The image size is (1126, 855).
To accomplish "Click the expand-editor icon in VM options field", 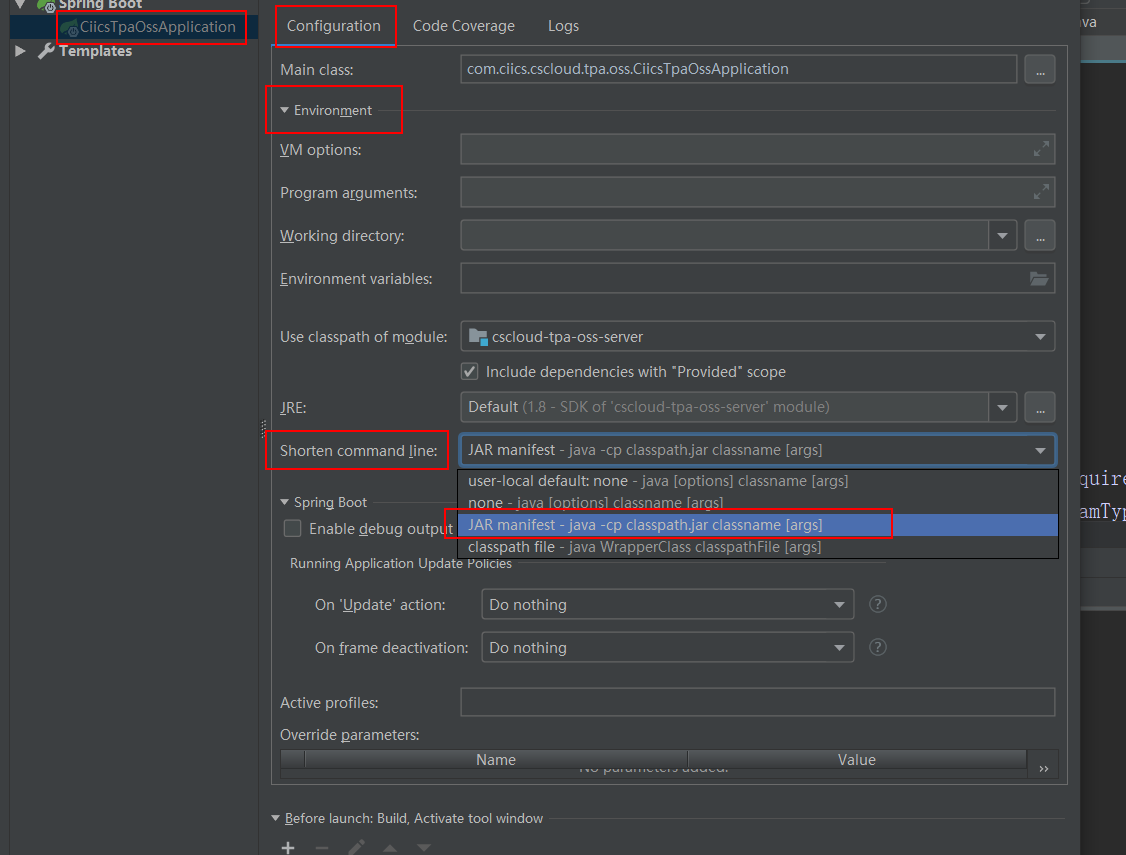I will click(x=1040, y=149).
